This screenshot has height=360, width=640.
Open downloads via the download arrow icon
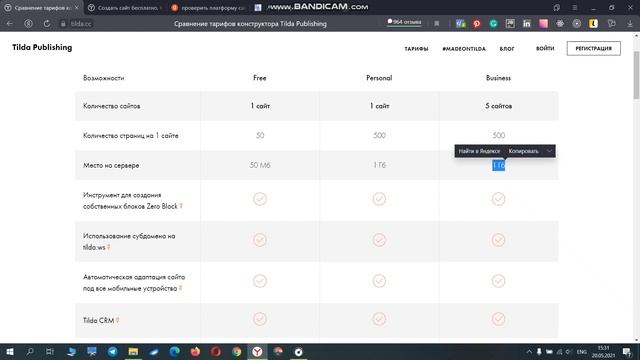[x=630, y=24]
